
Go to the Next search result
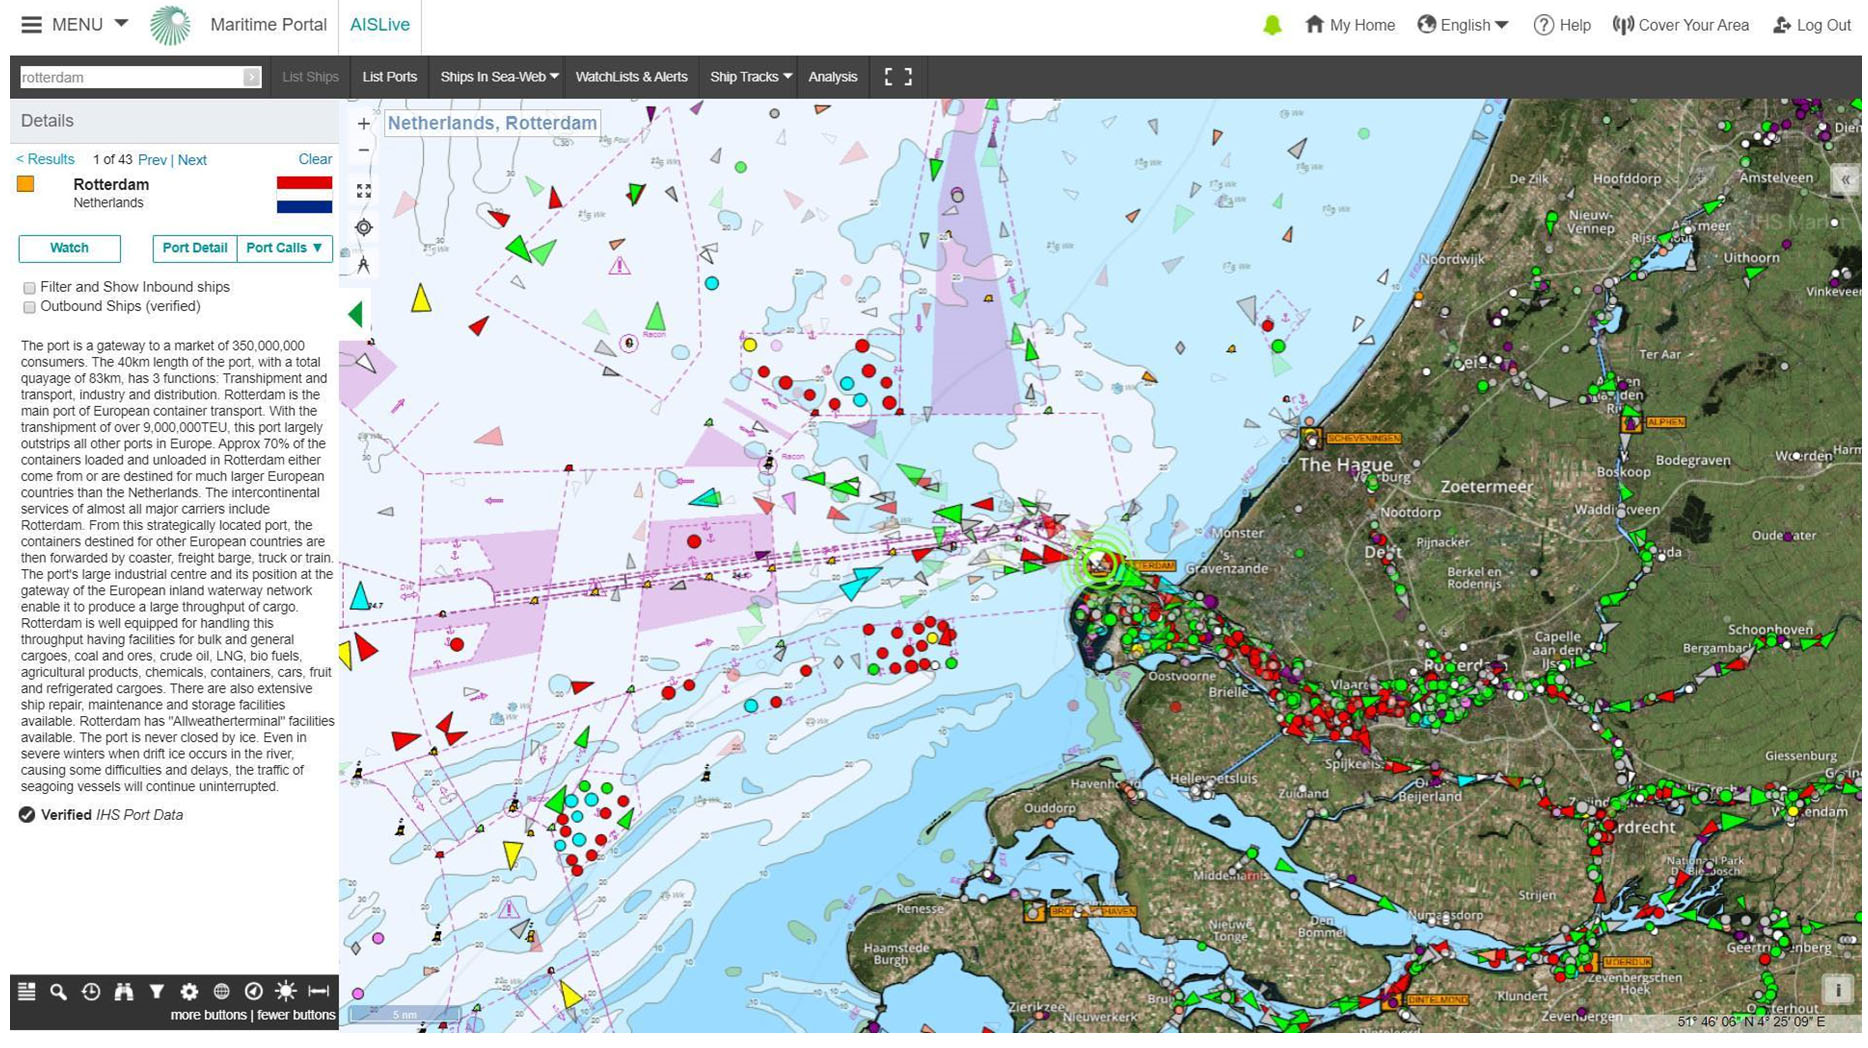pos(192,160)
